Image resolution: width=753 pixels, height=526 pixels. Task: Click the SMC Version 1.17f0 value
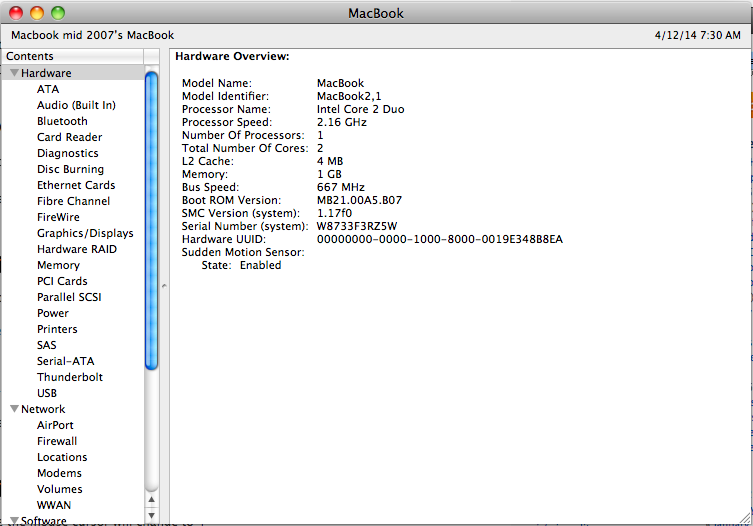[334, 213]
